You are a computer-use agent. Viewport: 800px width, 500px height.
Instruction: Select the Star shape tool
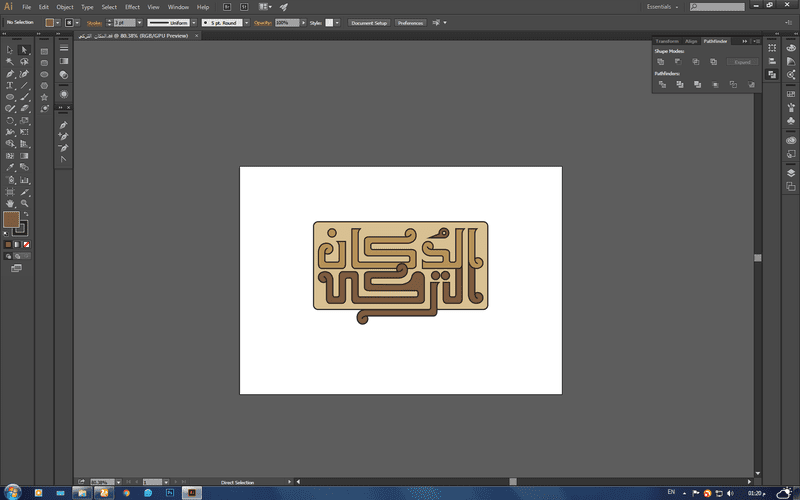45,97
